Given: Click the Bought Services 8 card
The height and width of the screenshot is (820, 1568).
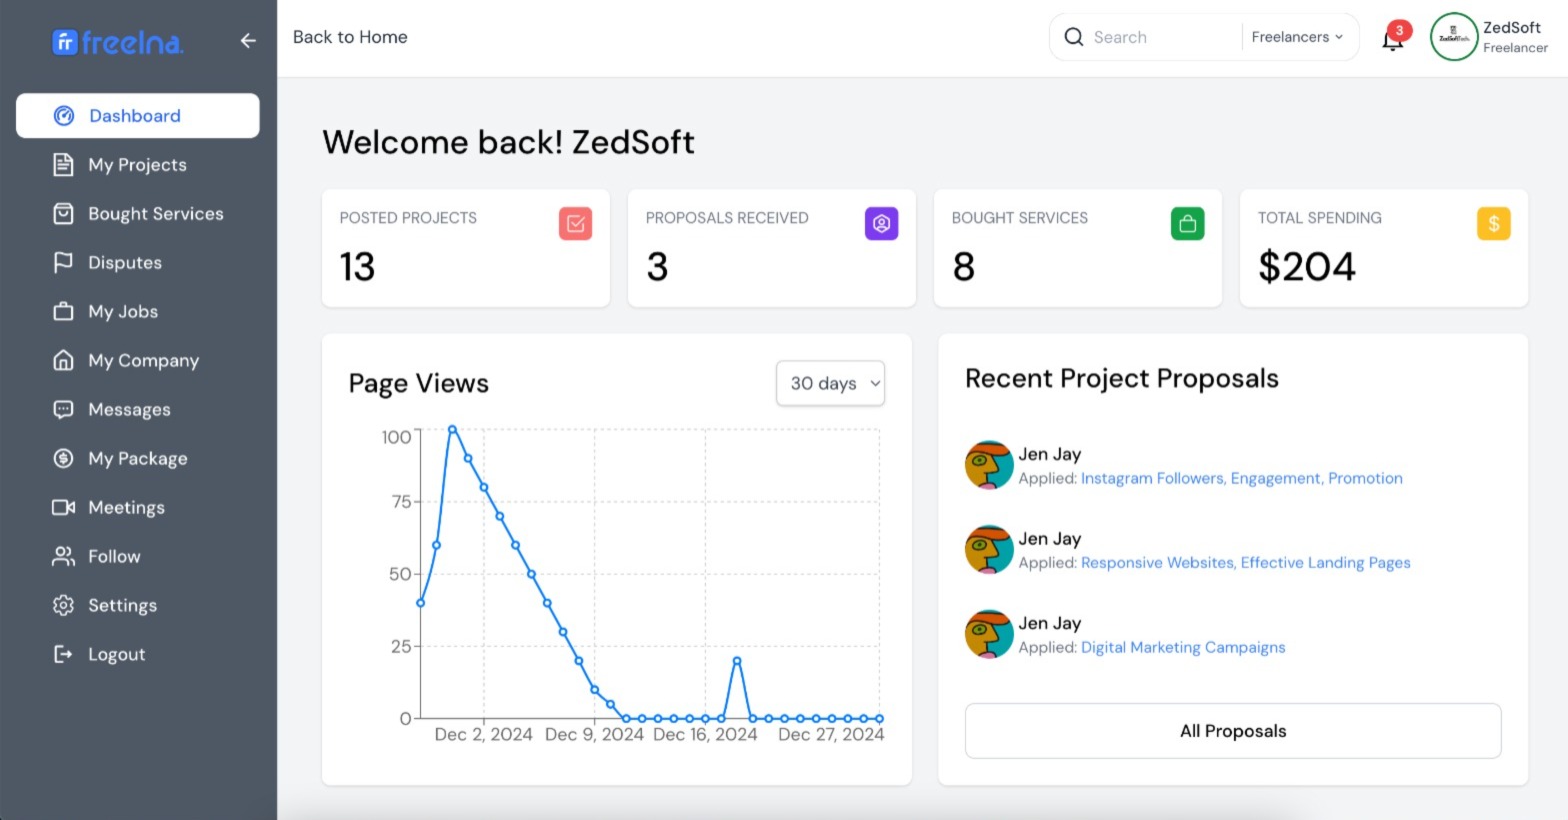Looking at the screenshot, I should (1078, 248).
